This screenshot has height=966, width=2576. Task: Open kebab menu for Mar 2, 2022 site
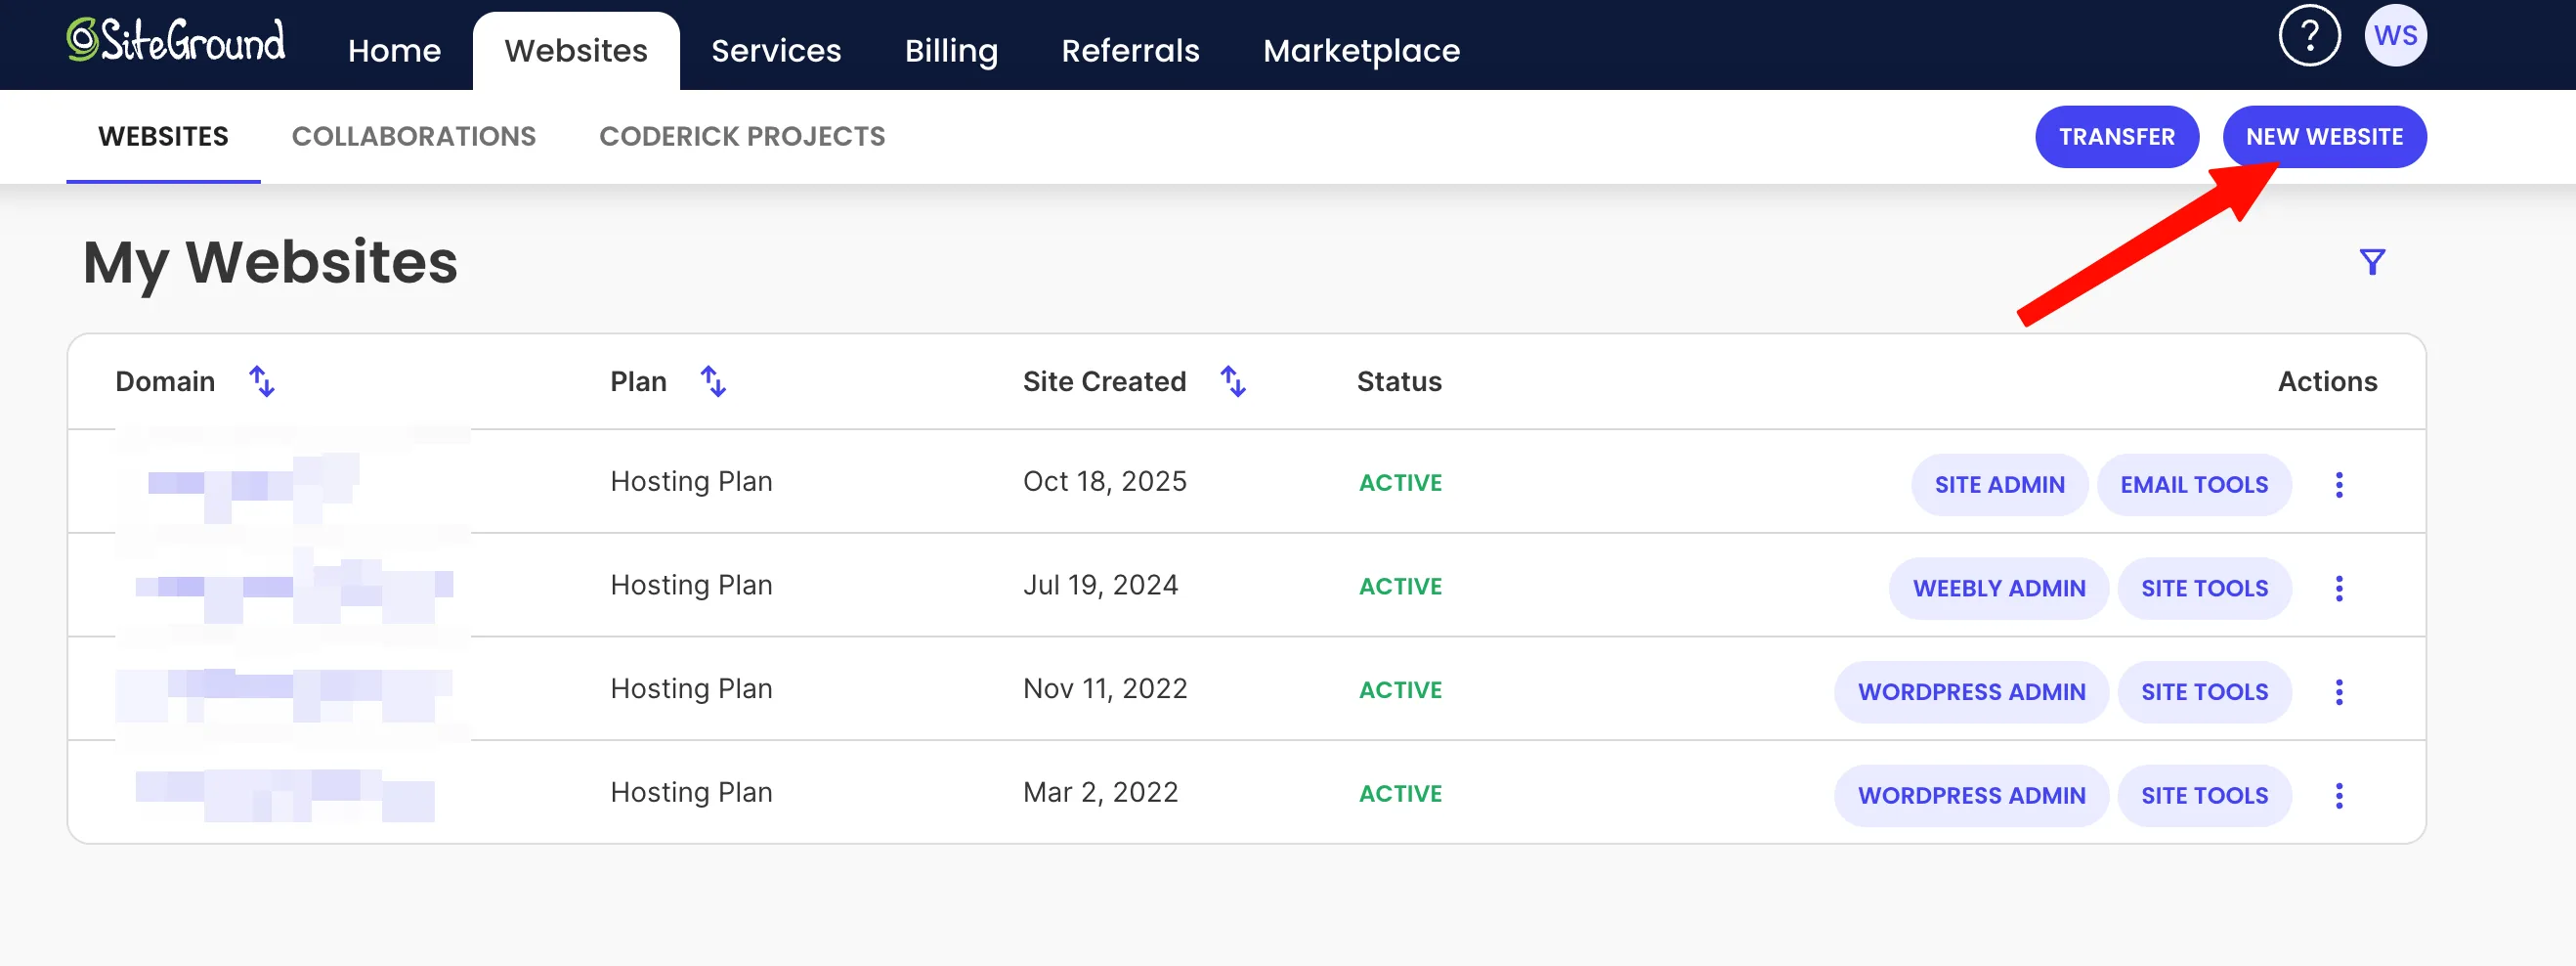[2338, 796]
